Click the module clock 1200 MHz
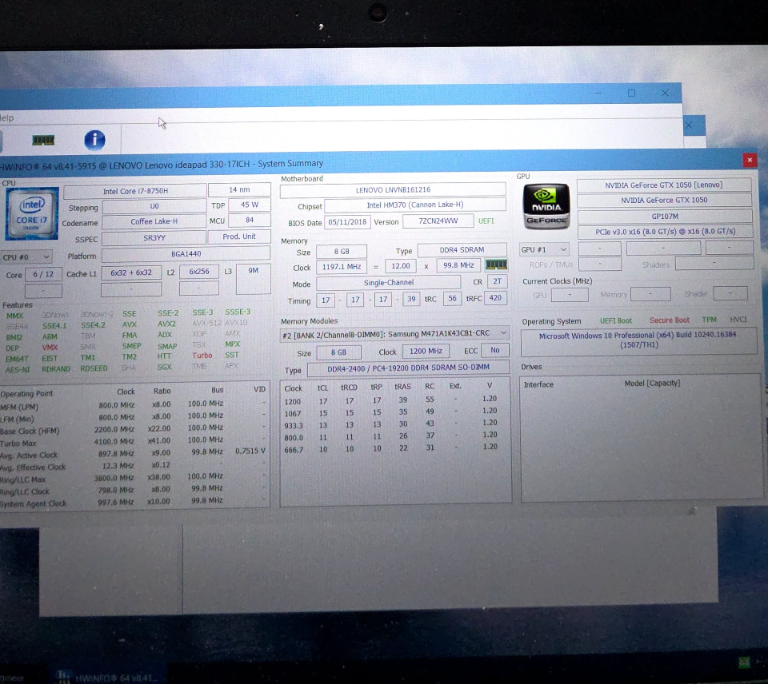The image size is (768, 684). pyautogui.click(x=425, y=351)
